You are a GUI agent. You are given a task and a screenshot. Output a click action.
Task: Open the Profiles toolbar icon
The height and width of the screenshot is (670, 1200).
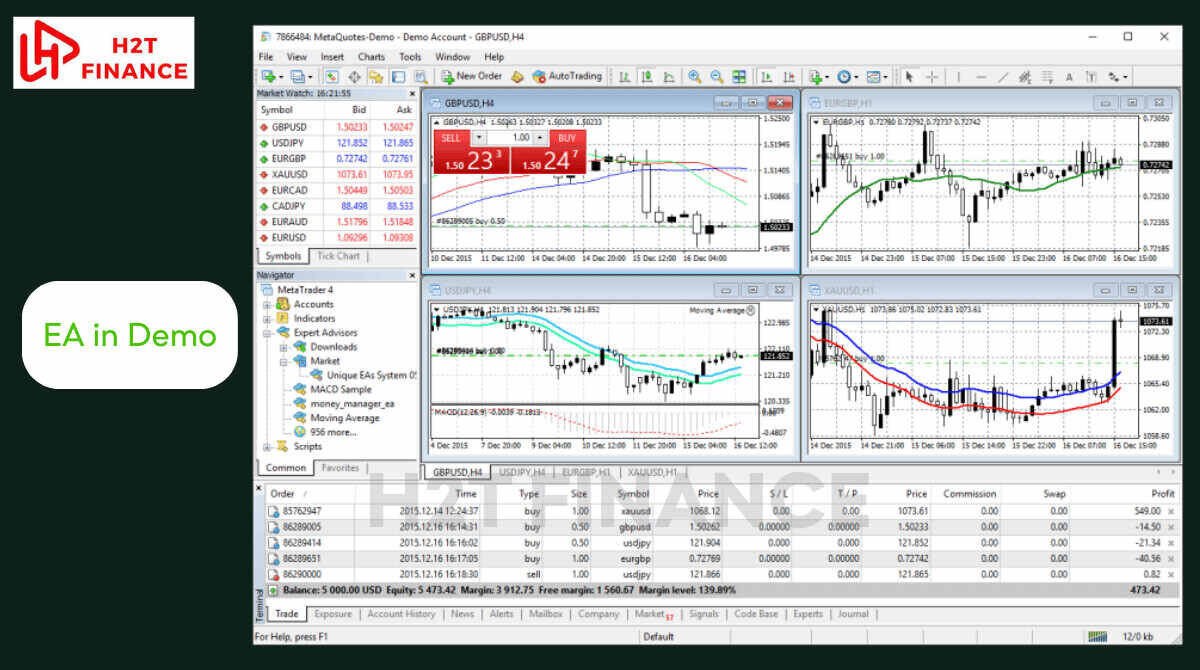click(298, 76)
